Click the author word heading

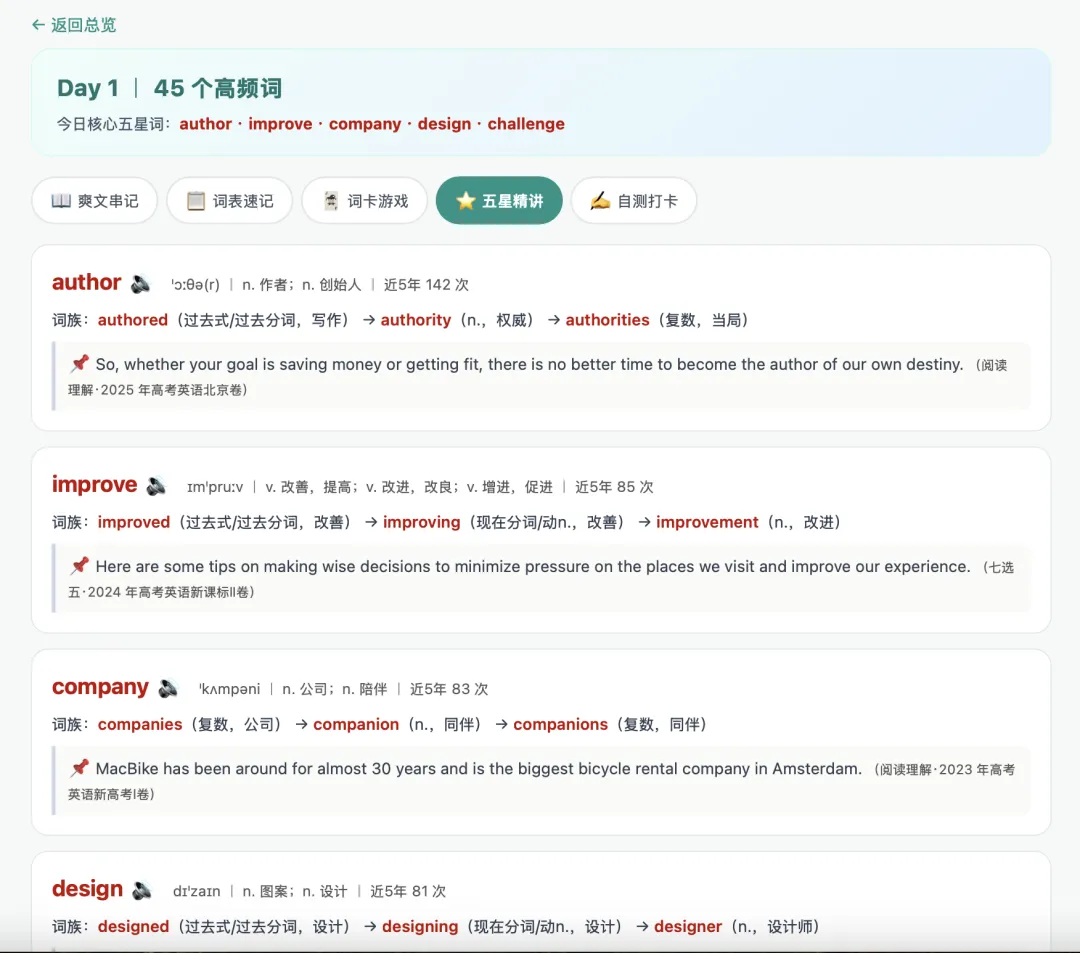pos(87,282)
